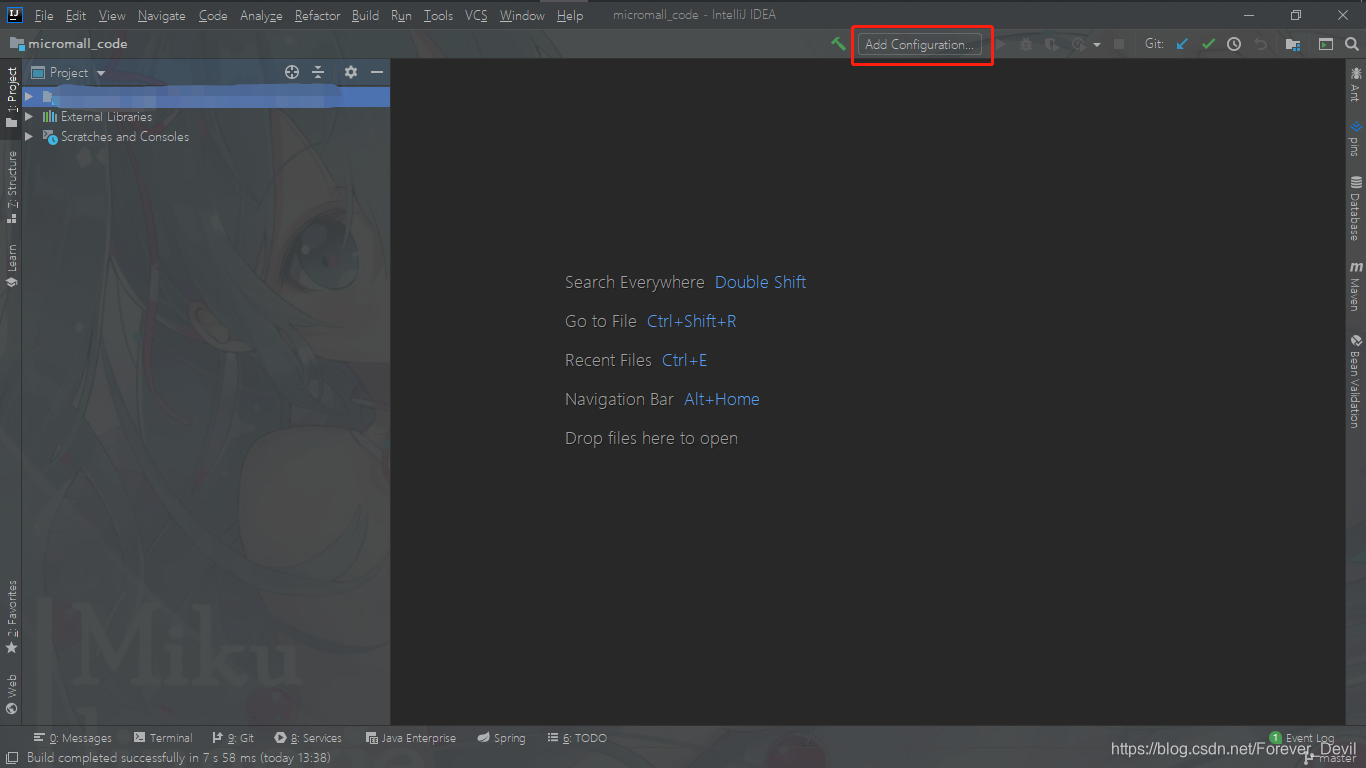Open the Web side tab
Viewport: 1366px width, 768px height.
(11, 695)
